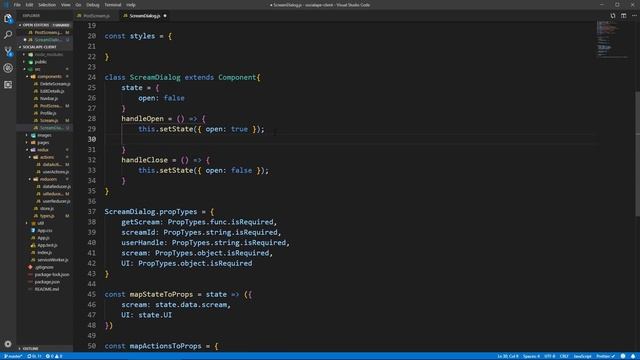Click the feedback smiley in status bar

(623, 356)
